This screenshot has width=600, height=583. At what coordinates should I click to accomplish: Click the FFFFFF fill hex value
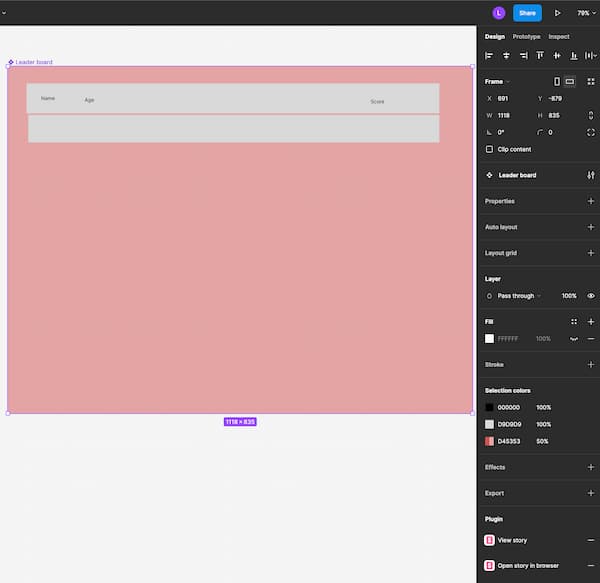click(x=508, y=339)
